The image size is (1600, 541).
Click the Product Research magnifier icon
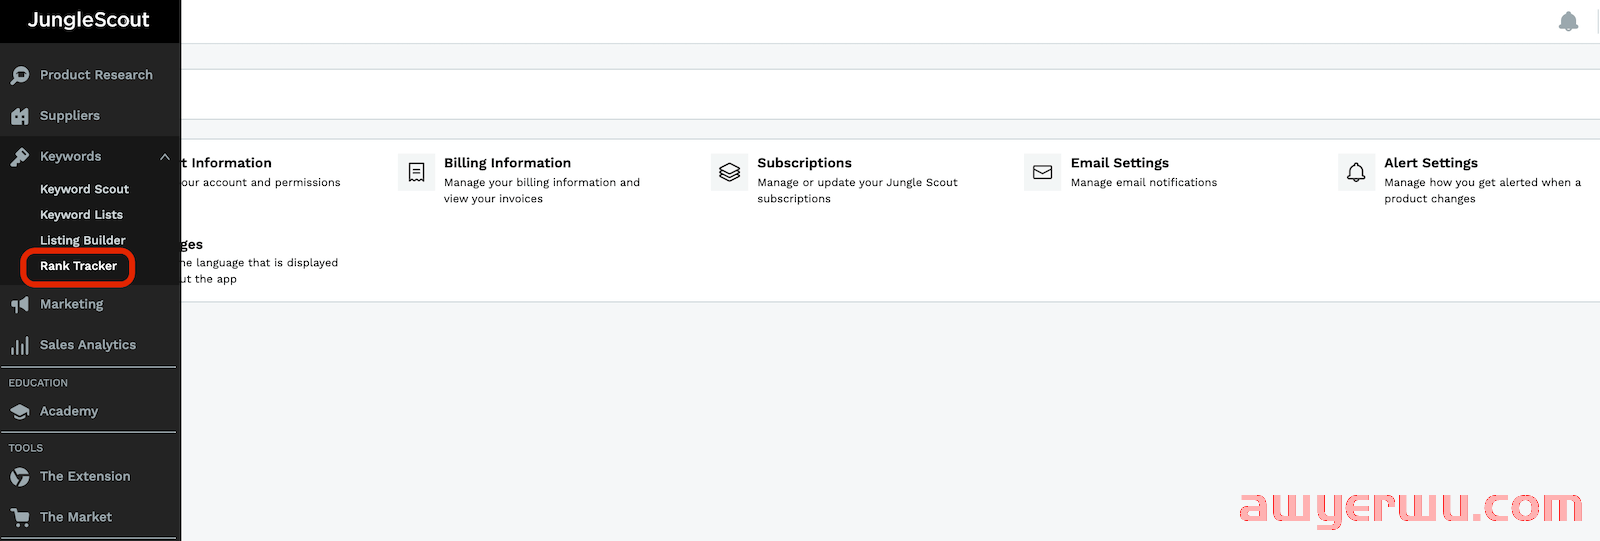click(20, 76)
